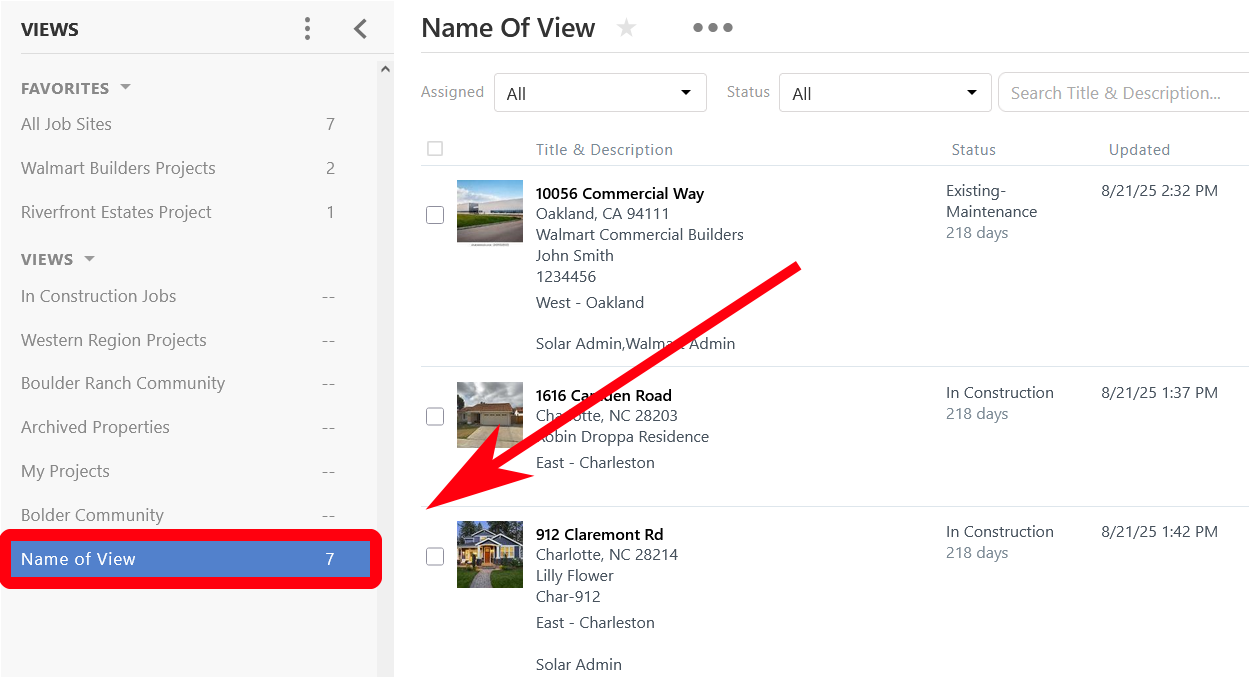1249x677 pixels.
Task: Open the Status filter dropdown
Action: 885,92
